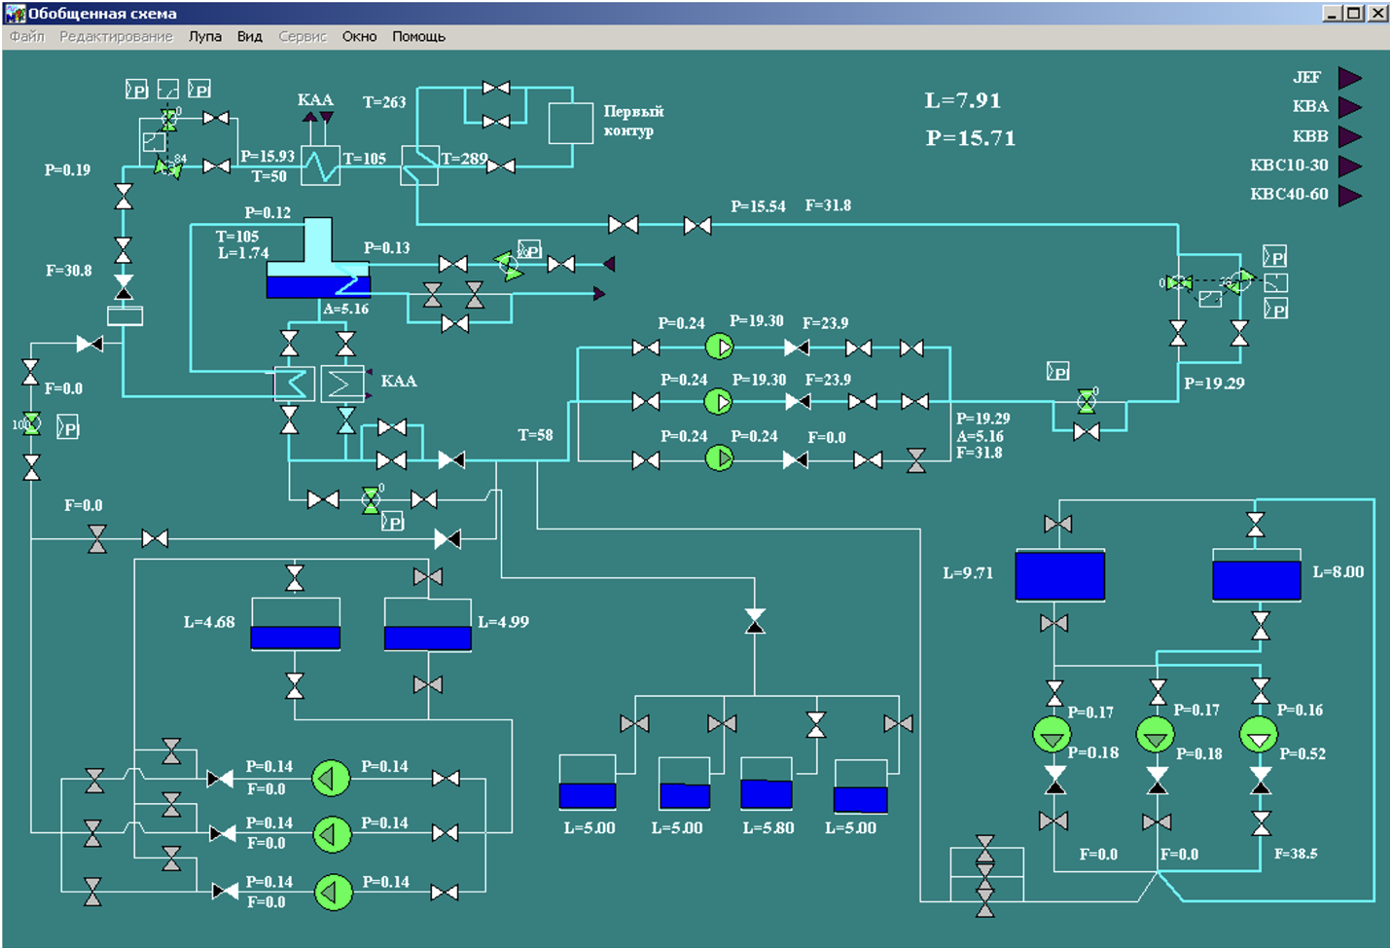Viewport: 1390px width, 948px height.
Task: Open the Помощь menu
Action: (x=418, y=36)
